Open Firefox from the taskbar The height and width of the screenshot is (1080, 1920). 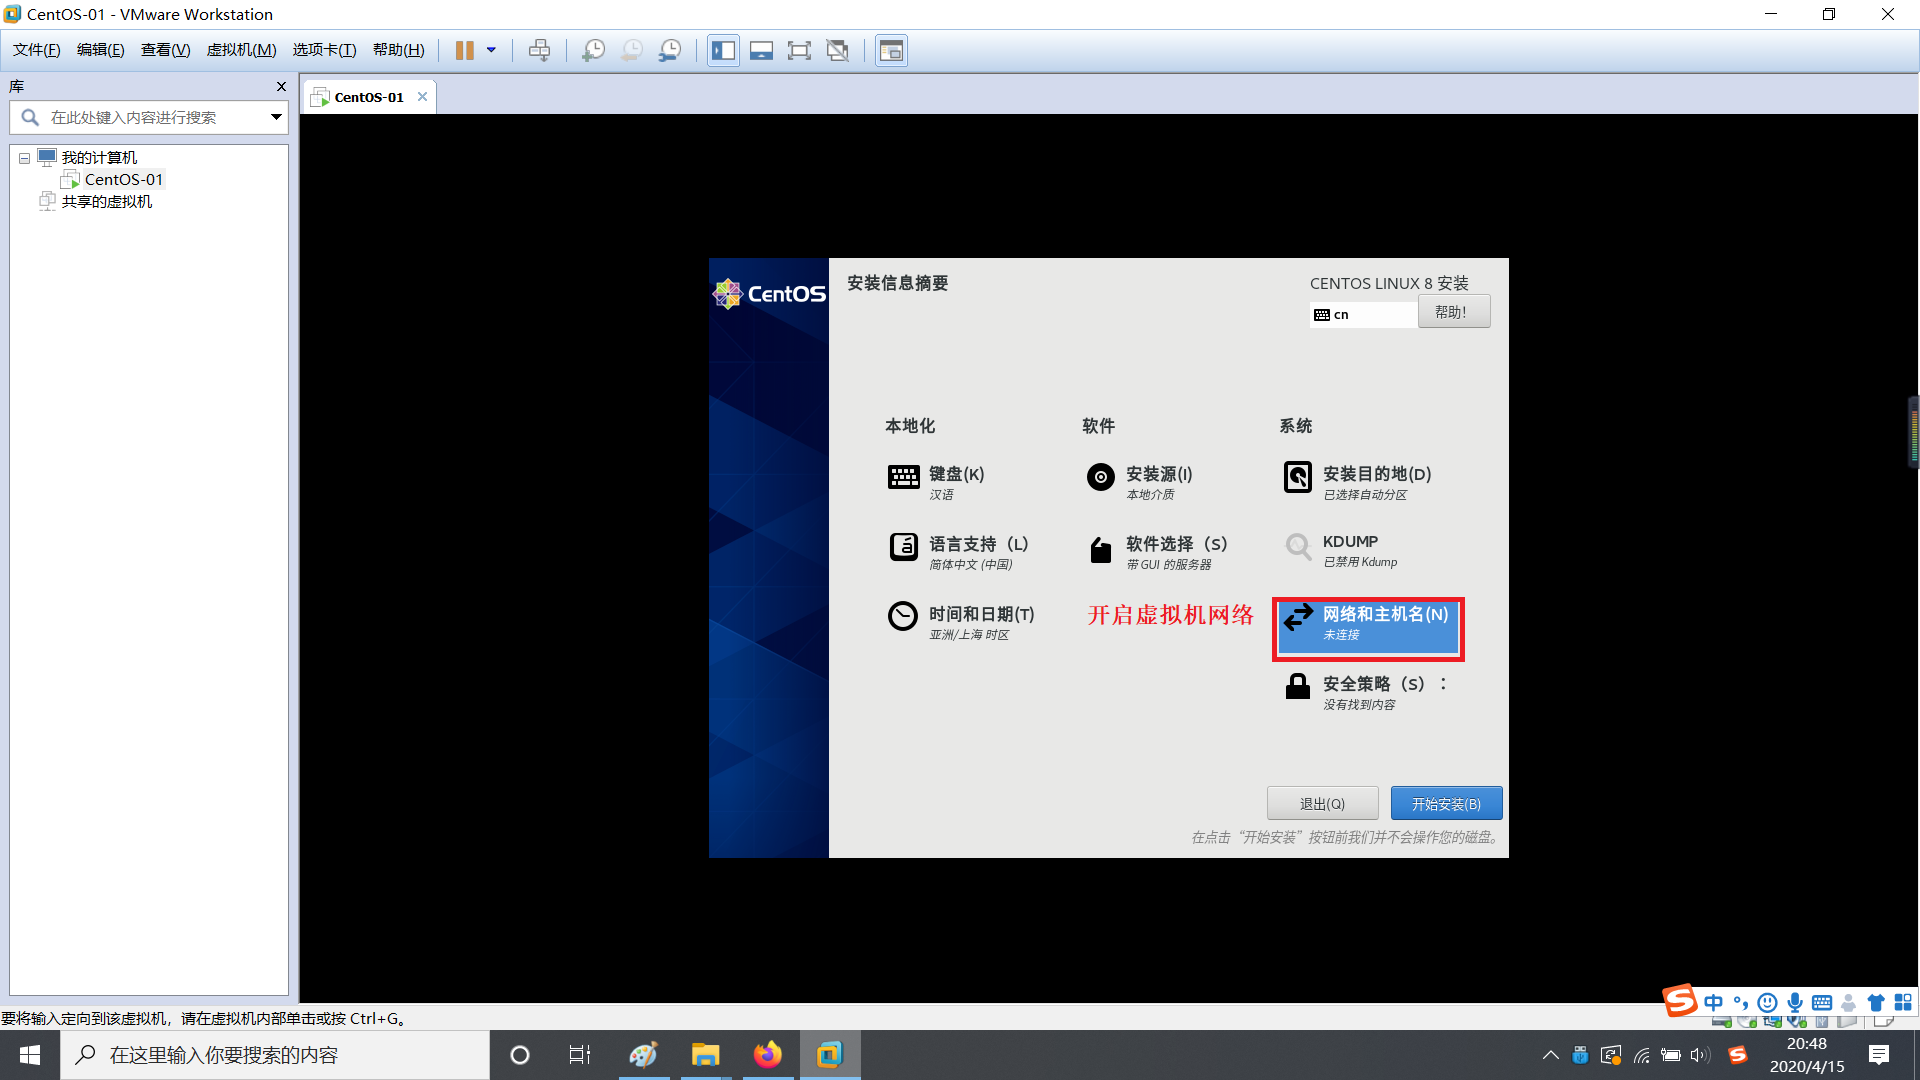pos(768,1055)
